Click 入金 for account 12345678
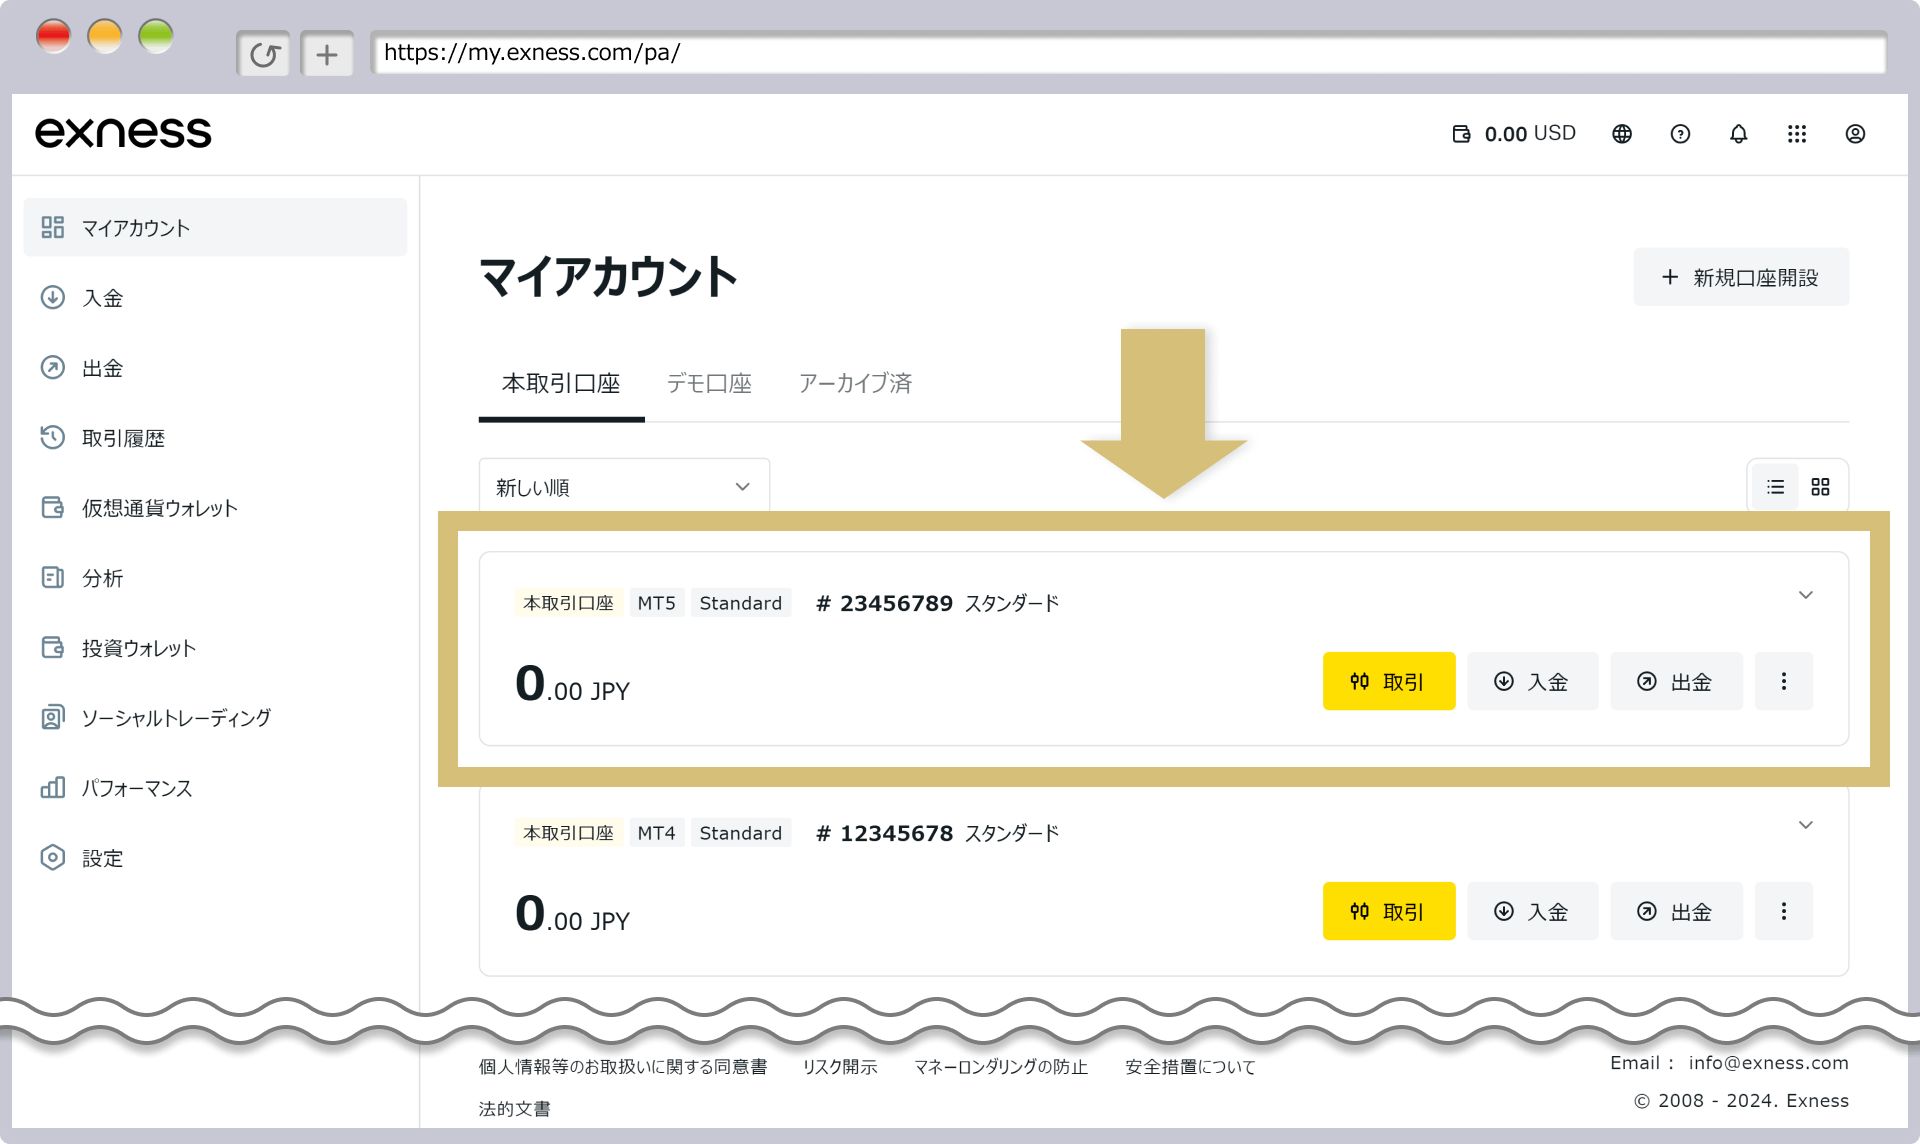Viewport: 1920px width, 1144px height. [1532, 911]
